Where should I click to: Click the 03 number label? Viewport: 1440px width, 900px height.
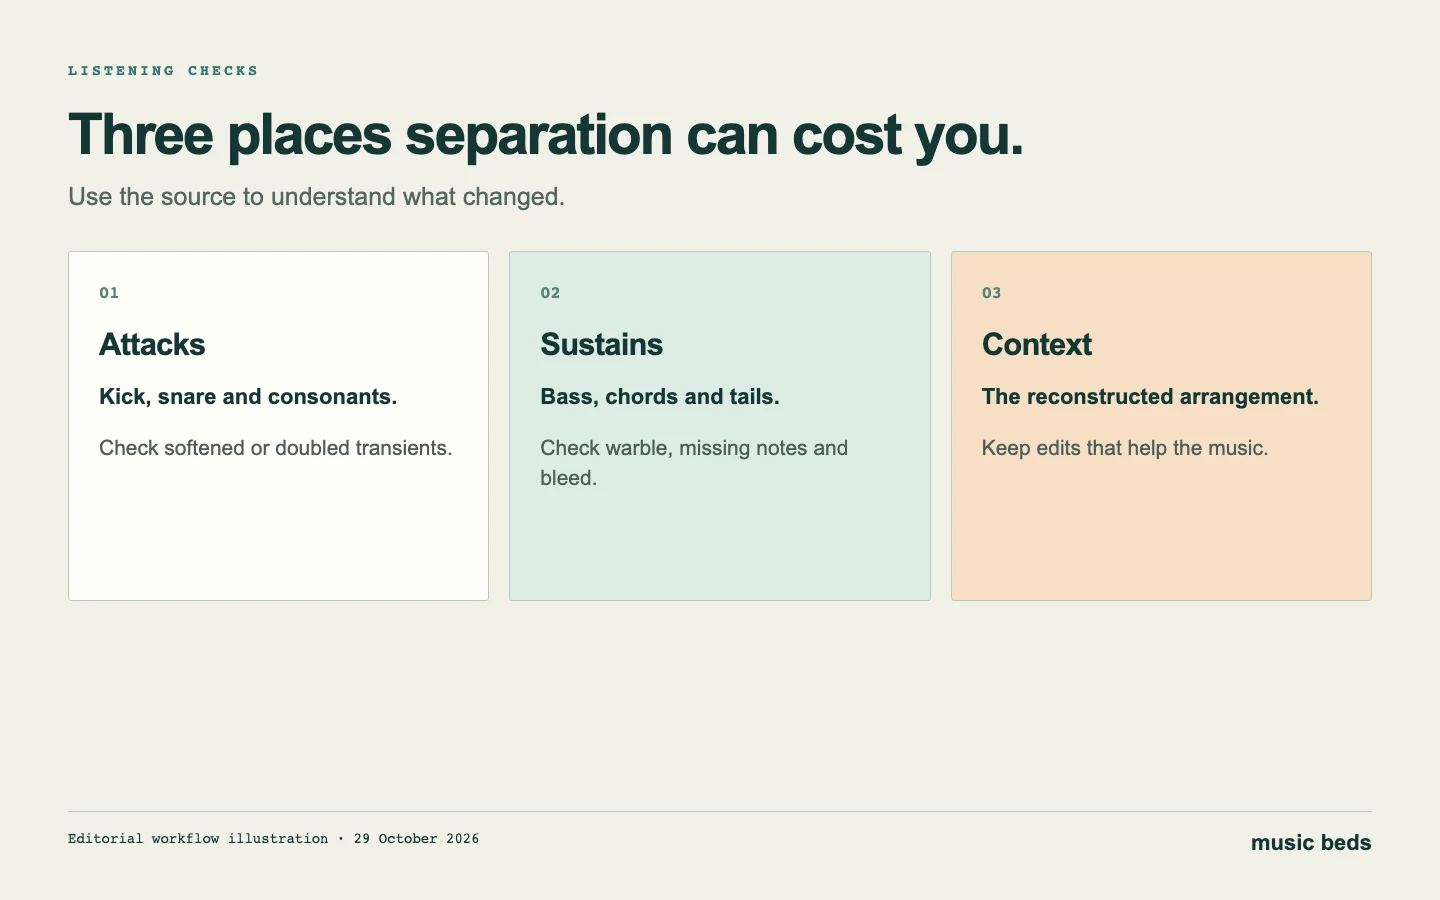click(991, 293)
